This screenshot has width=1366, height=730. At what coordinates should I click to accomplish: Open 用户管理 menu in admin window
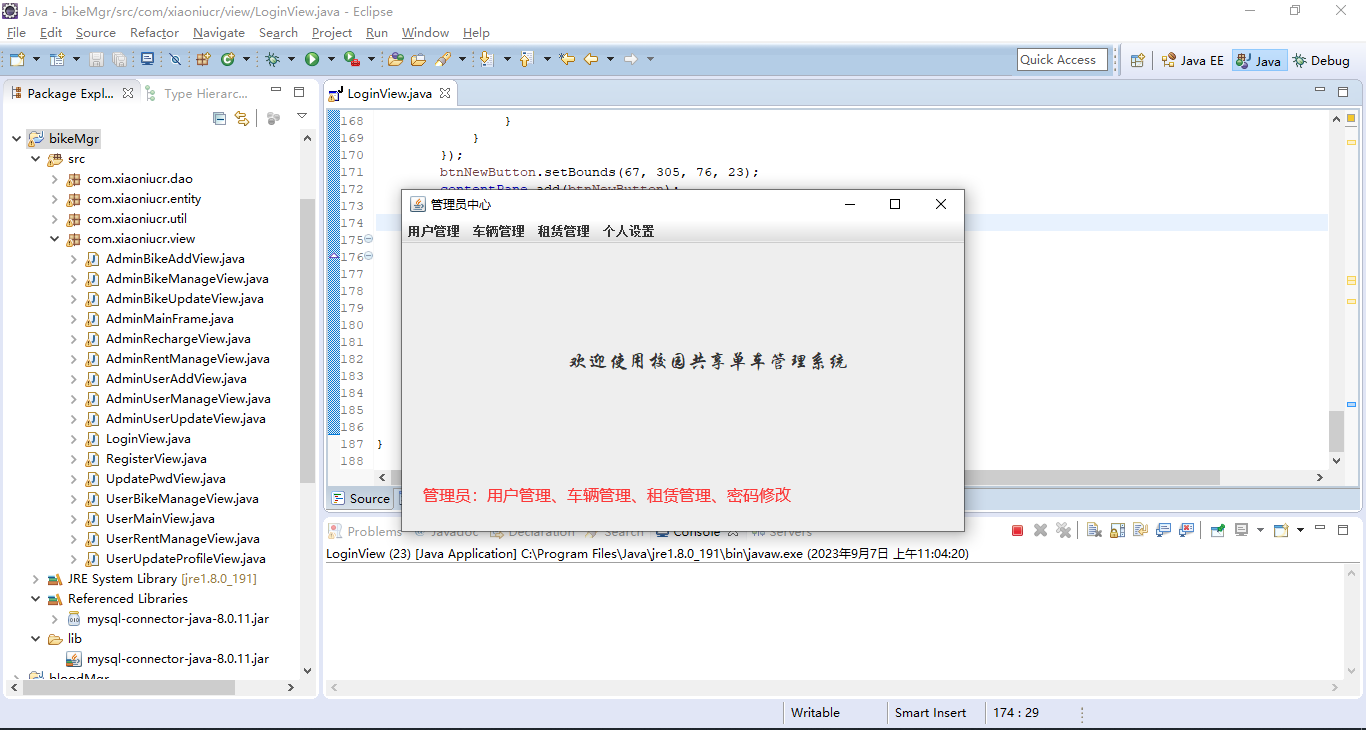pos(434,231)
